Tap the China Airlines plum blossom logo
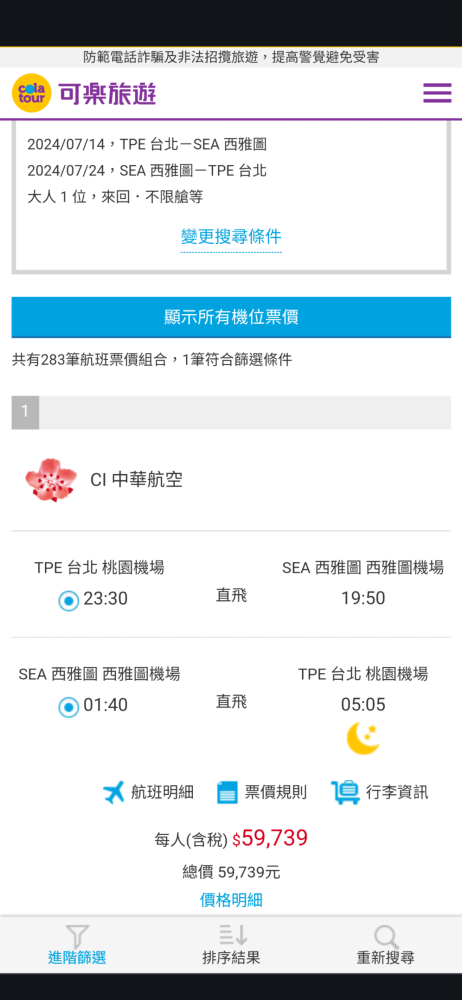This screenshot has height=1000, width=462. [x=51, y=480]
